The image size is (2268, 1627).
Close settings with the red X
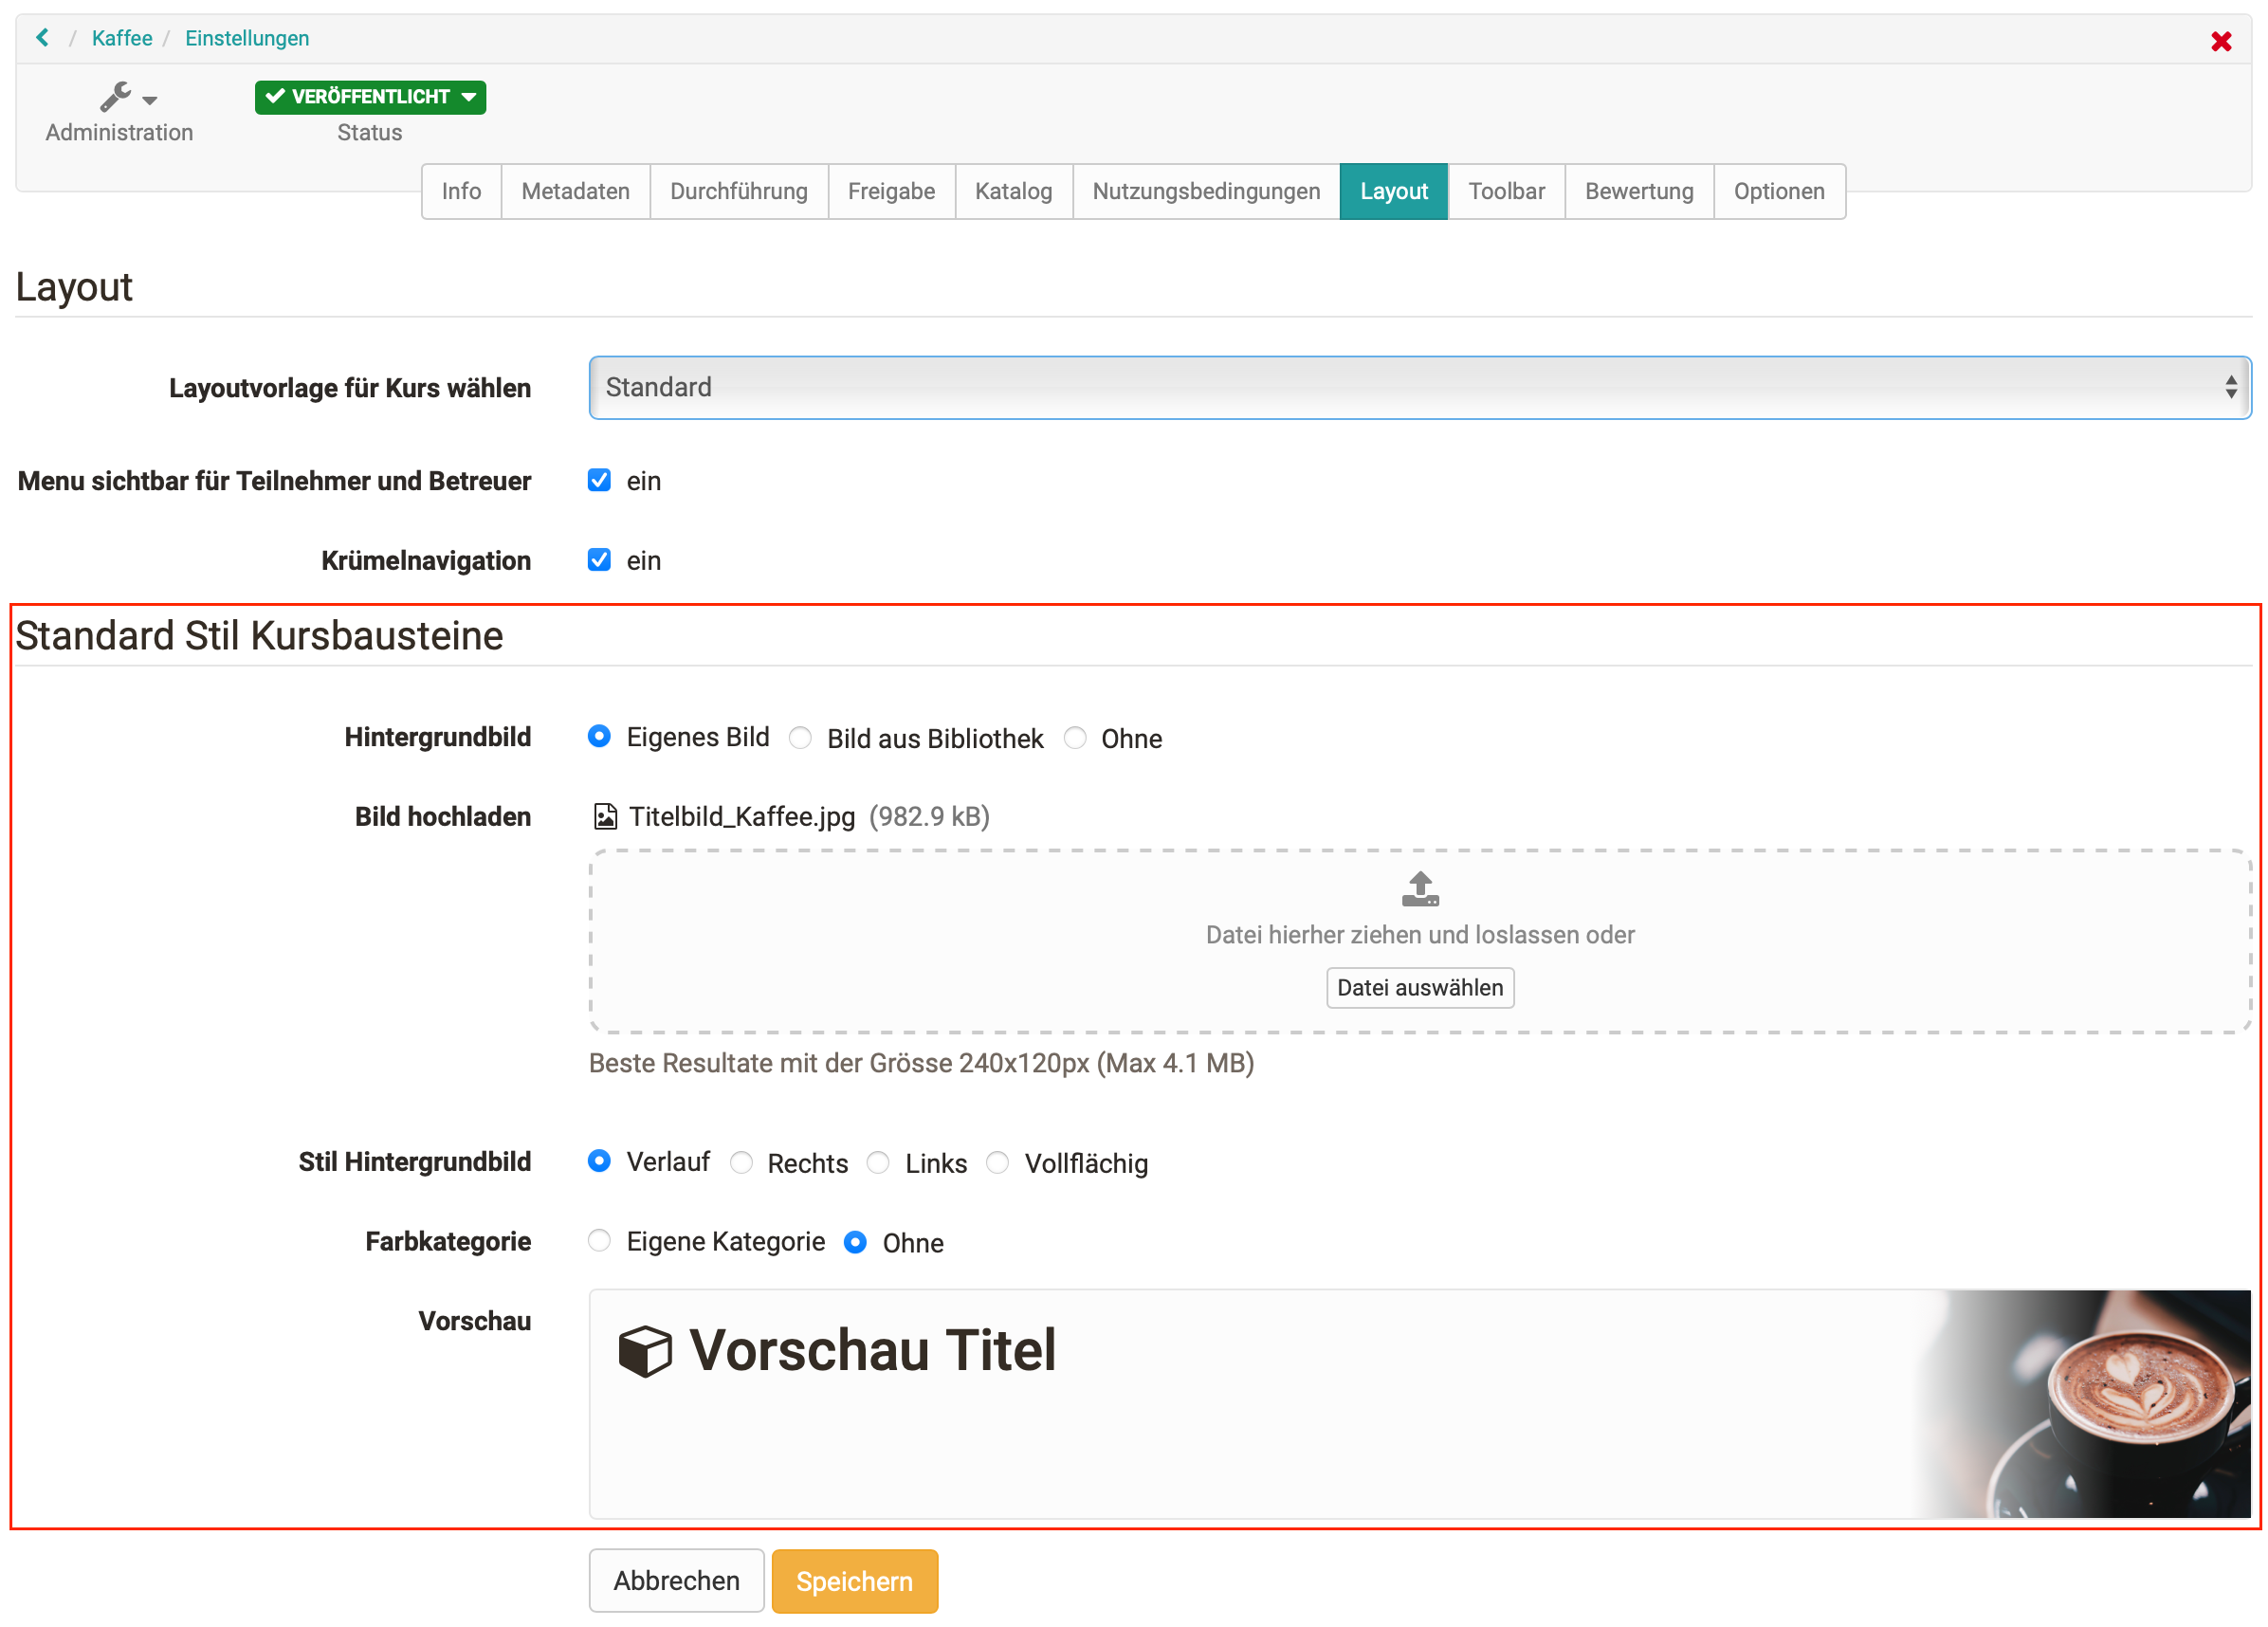pos(2220,41)
